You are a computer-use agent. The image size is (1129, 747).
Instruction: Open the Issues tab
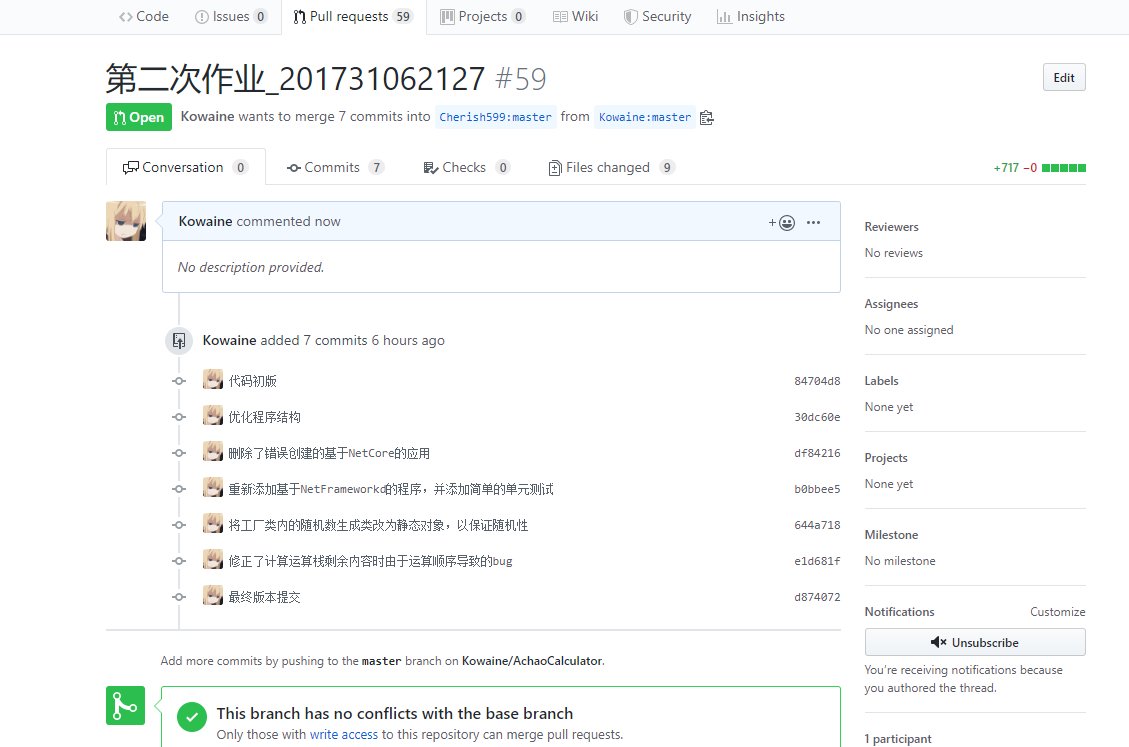point(230,17)
